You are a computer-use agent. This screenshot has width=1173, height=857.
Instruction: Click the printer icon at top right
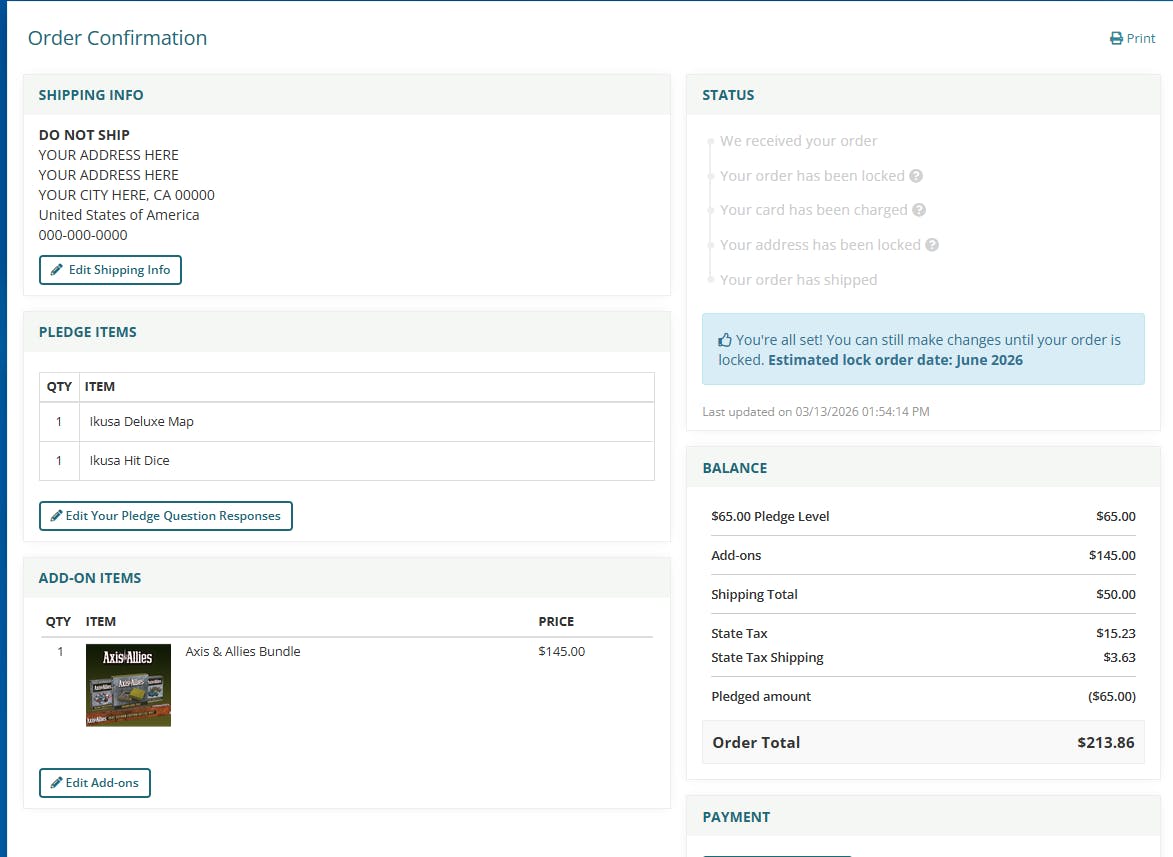point(1116,39)
